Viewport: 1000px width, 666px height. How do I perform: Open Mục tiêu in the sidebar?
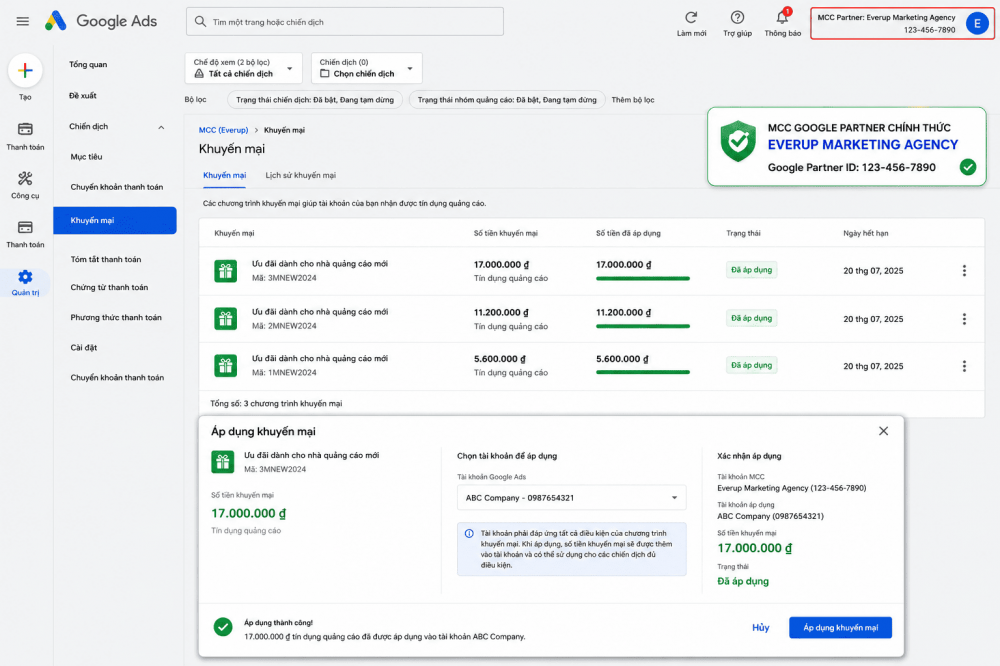(x=87, y=157)
